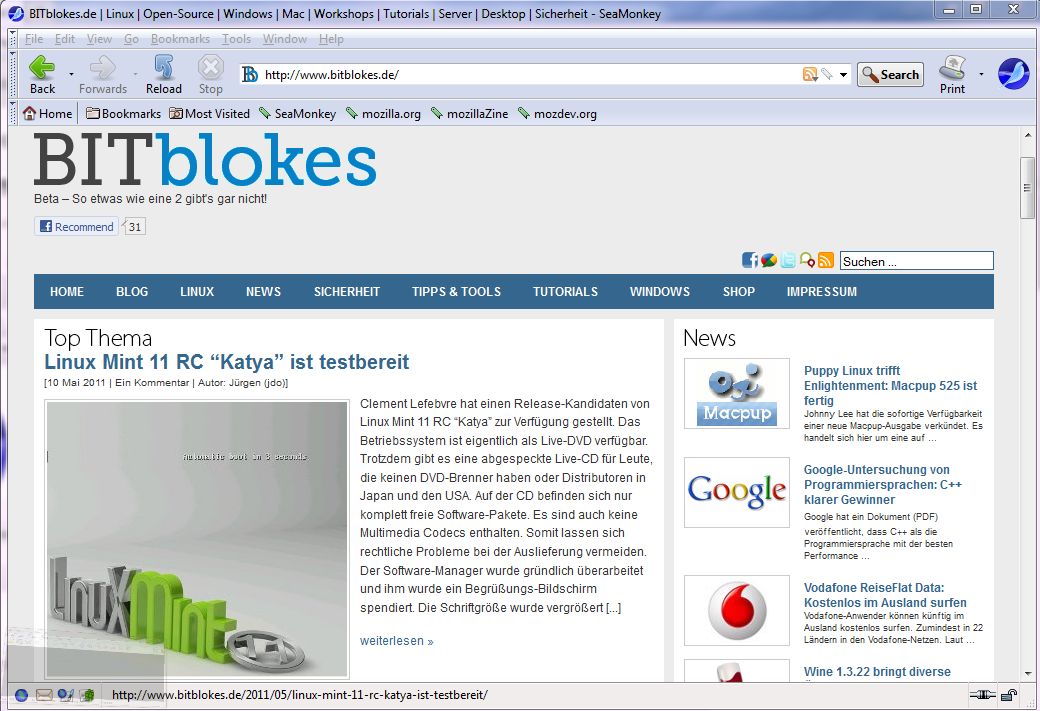The image size is (1040, 711).
Task: Click the BITblokes site favicon in location bar
Action: point(249,74)
